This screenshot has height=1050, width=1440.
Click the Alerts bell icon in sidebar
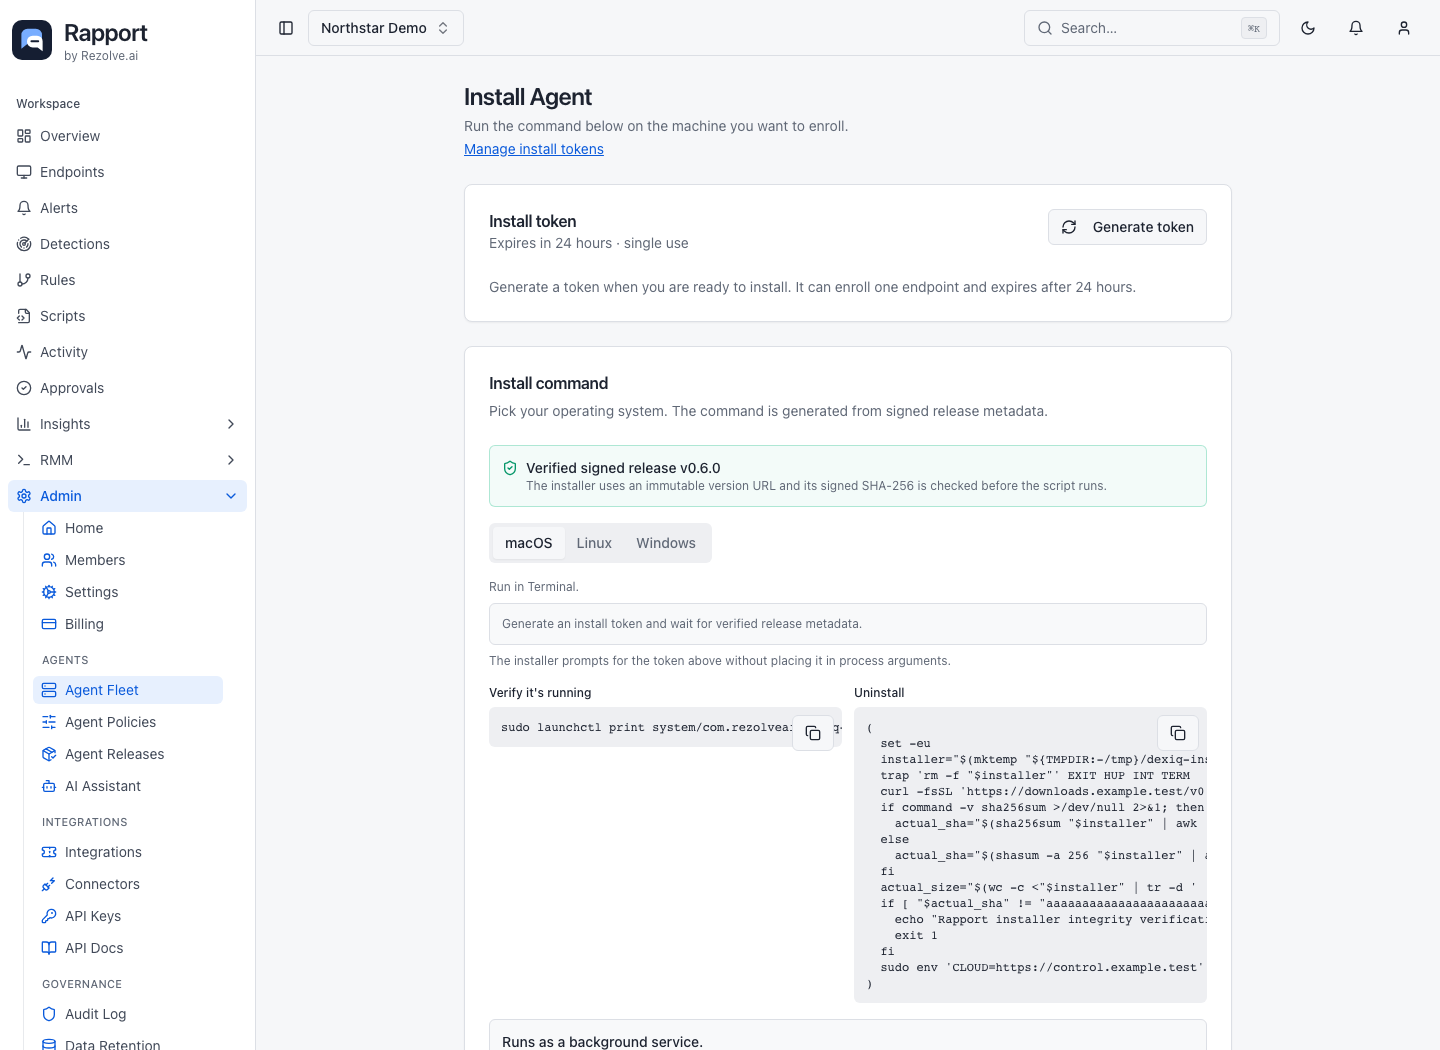24,208
